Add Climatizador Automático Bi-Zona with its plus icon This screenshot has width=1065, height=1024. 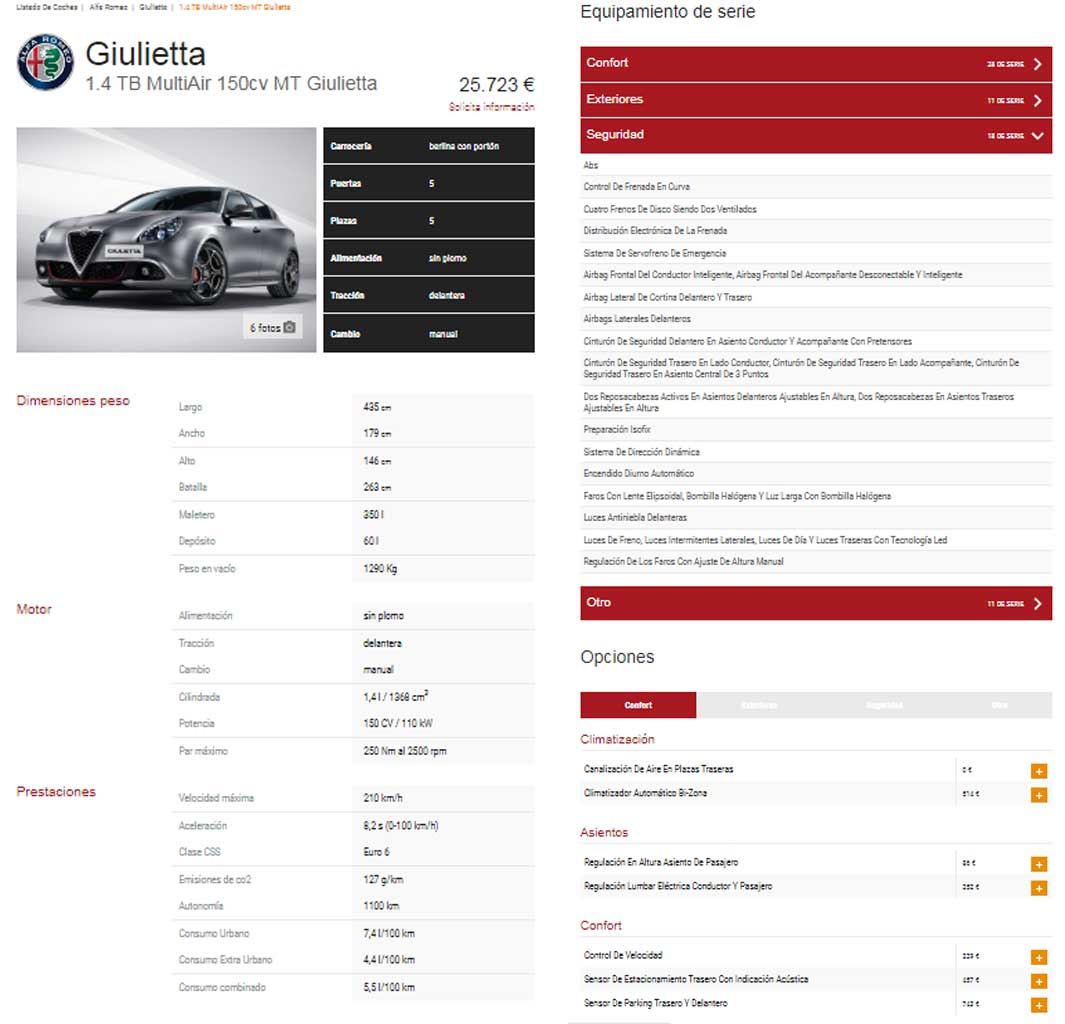[1039, 794]
